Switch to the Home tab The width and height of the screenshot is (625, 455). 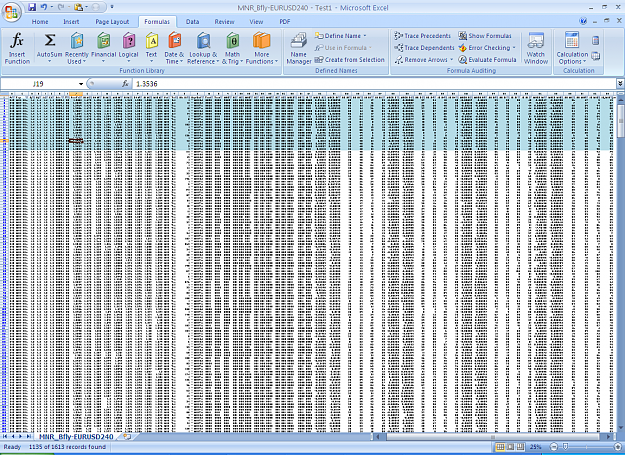point(40,22)
